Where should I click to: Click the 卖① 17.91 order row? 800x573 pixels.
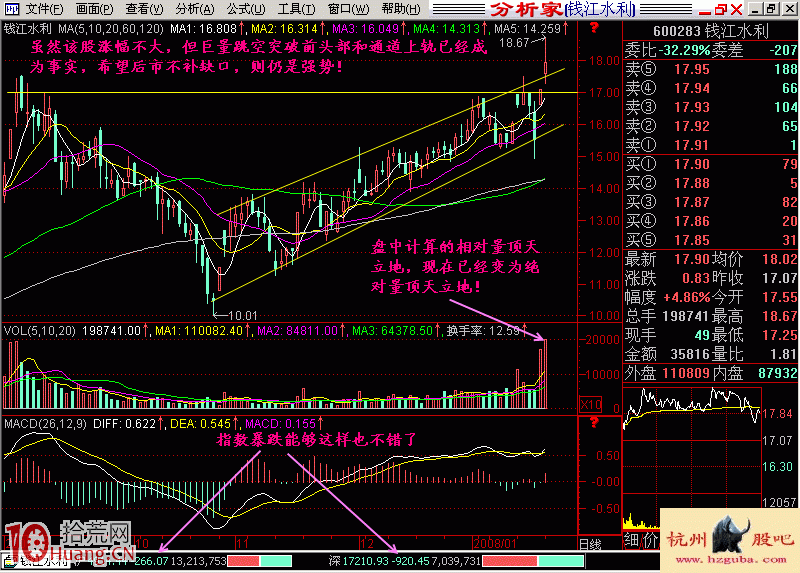point(711,145)
